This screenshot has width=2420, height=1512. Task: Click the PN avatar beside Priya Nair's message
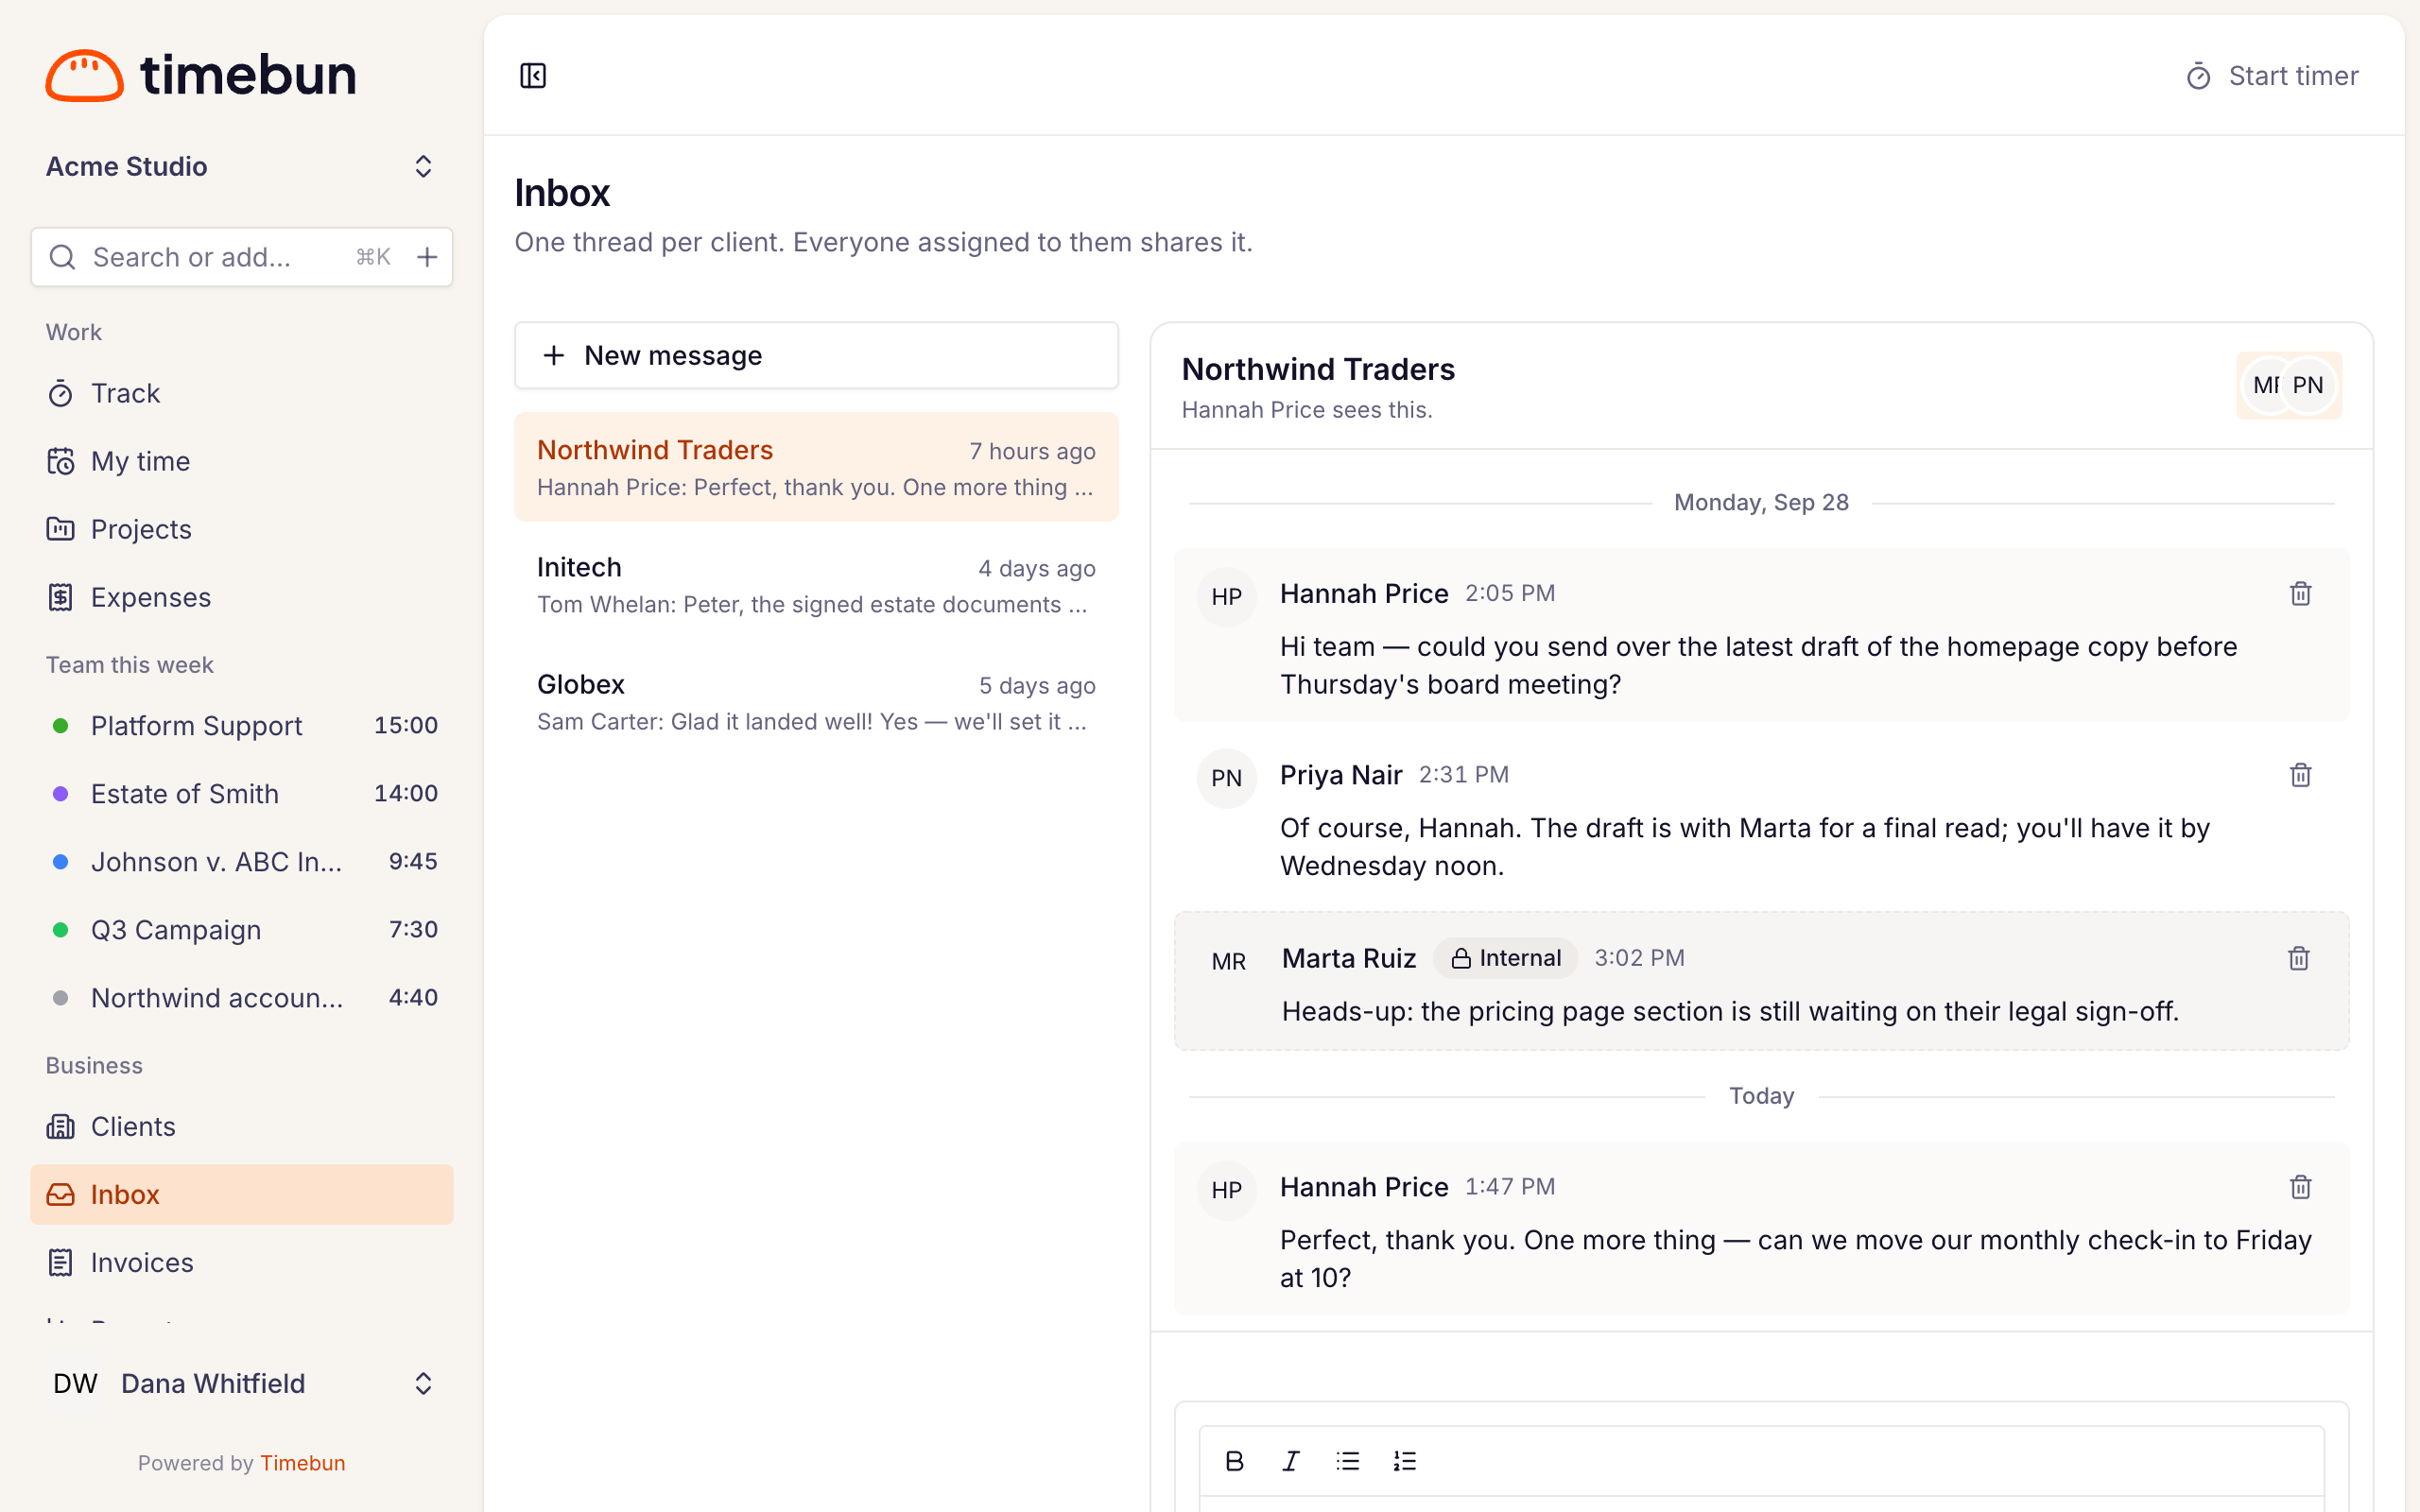(1226, 778)
